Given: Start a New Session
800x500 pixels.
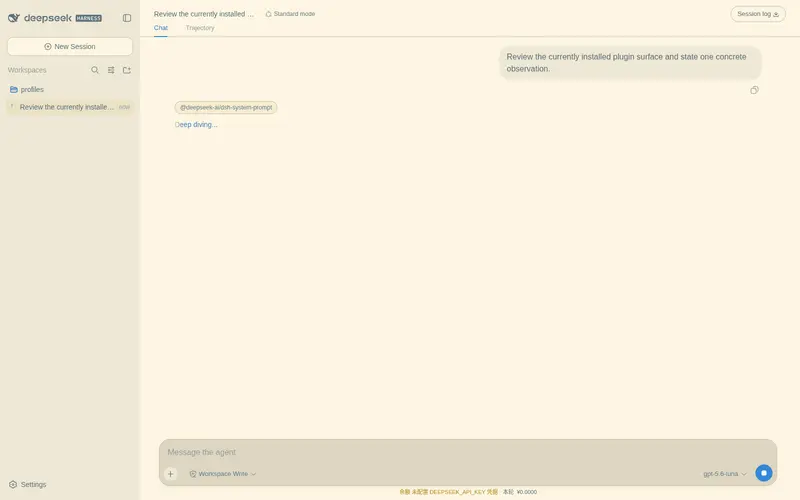Looking at the screenshot, I should [70, 46].
